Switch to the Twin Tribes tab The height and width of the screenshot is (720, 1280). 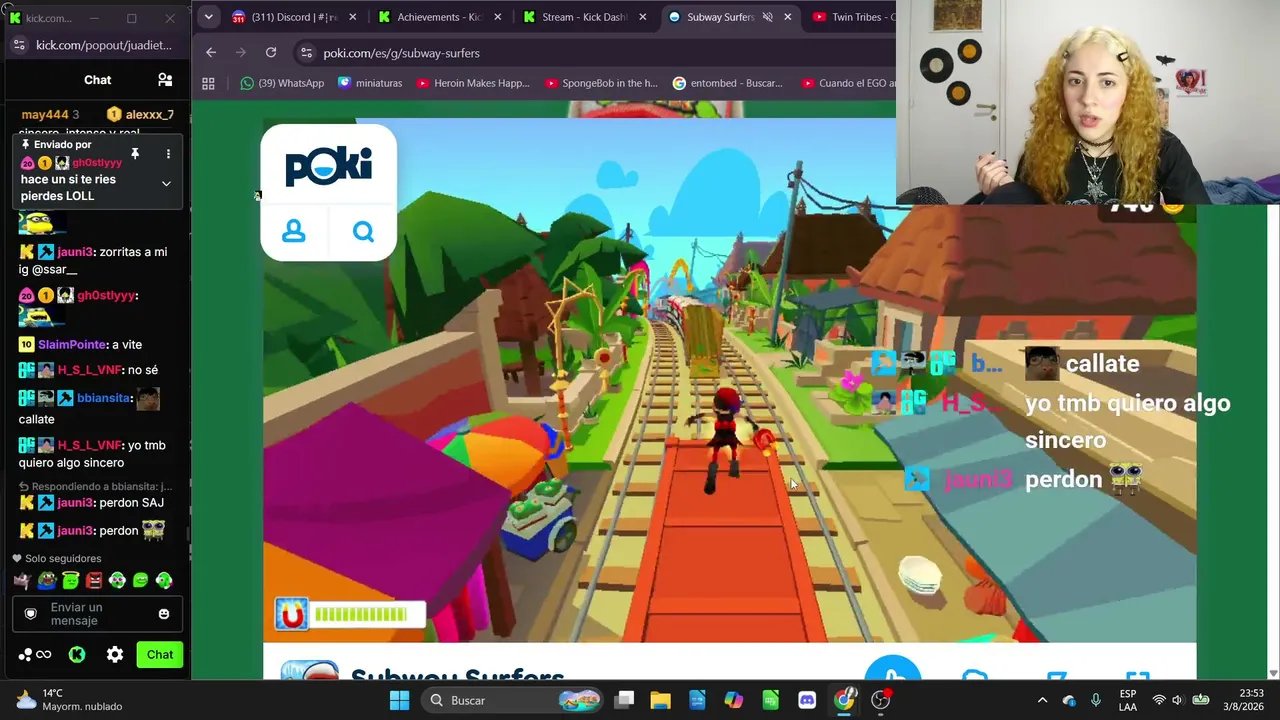[852, 17]
